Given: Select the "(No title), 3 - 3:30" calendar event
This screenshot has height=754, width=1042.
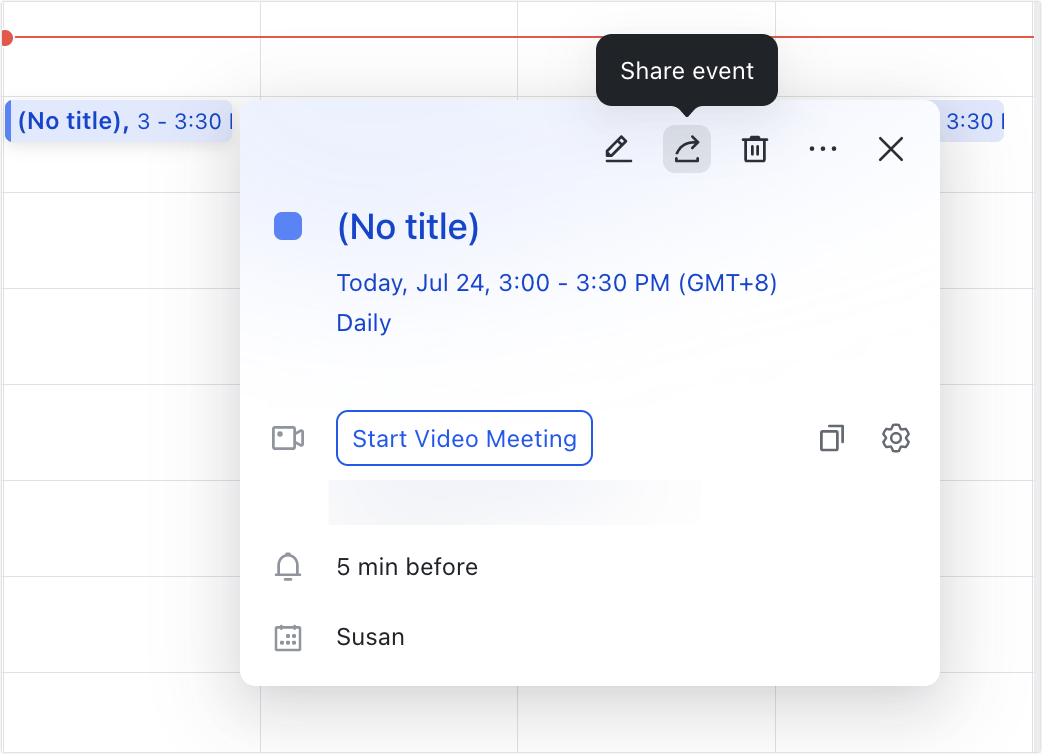Looking at the screenshot, I should (119, 121).
